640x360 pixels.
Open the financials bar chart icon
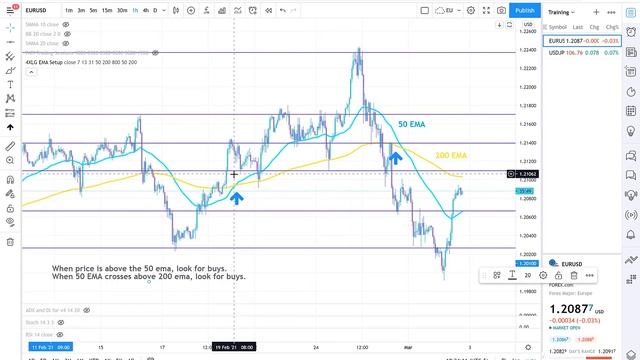pos(222,11)
